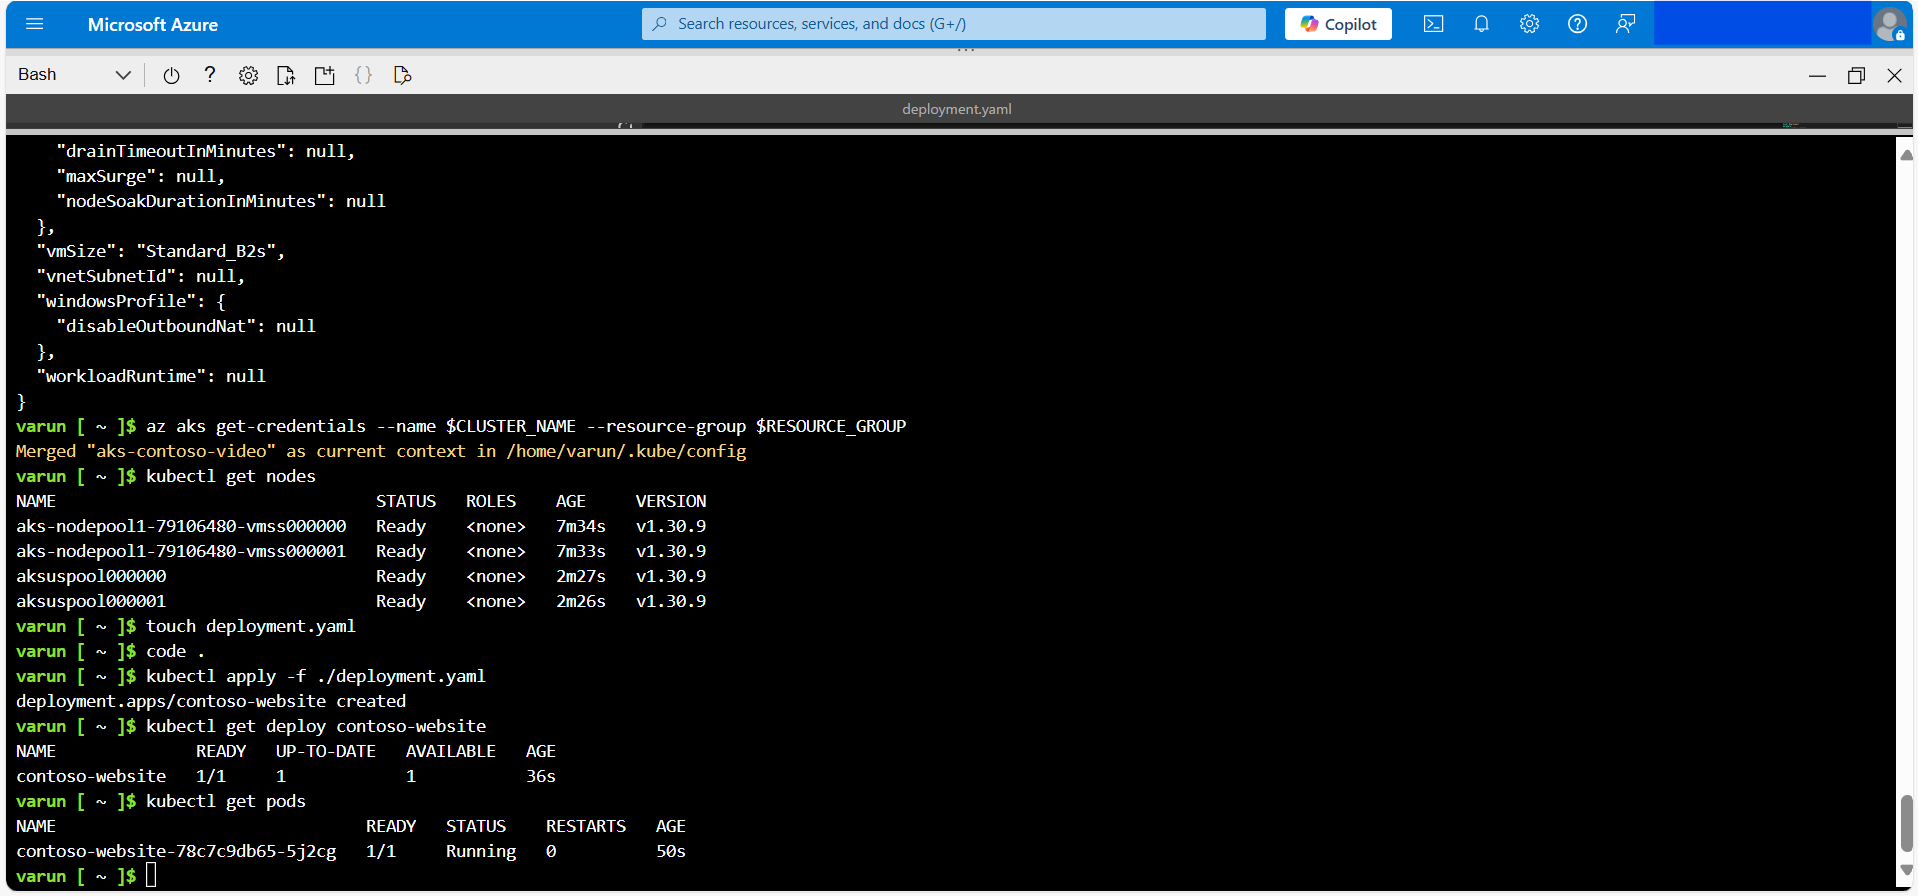
Task: Maximize the Cloud Shell pane
Action: pos(1856,76)
